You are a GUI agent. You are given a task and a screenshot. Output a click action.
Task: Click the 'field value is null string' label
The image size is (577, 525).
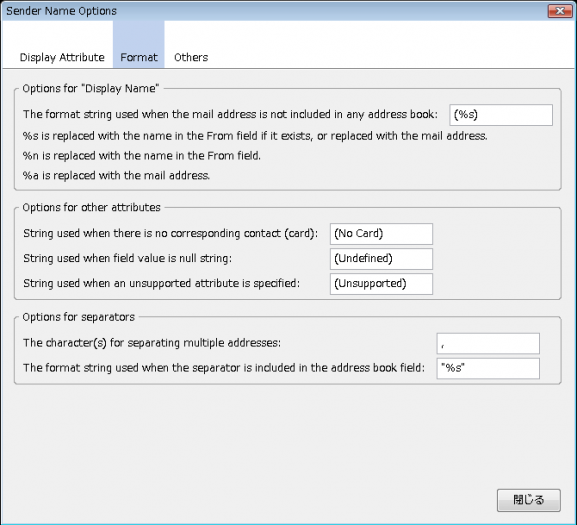click(x=128, y=258)
